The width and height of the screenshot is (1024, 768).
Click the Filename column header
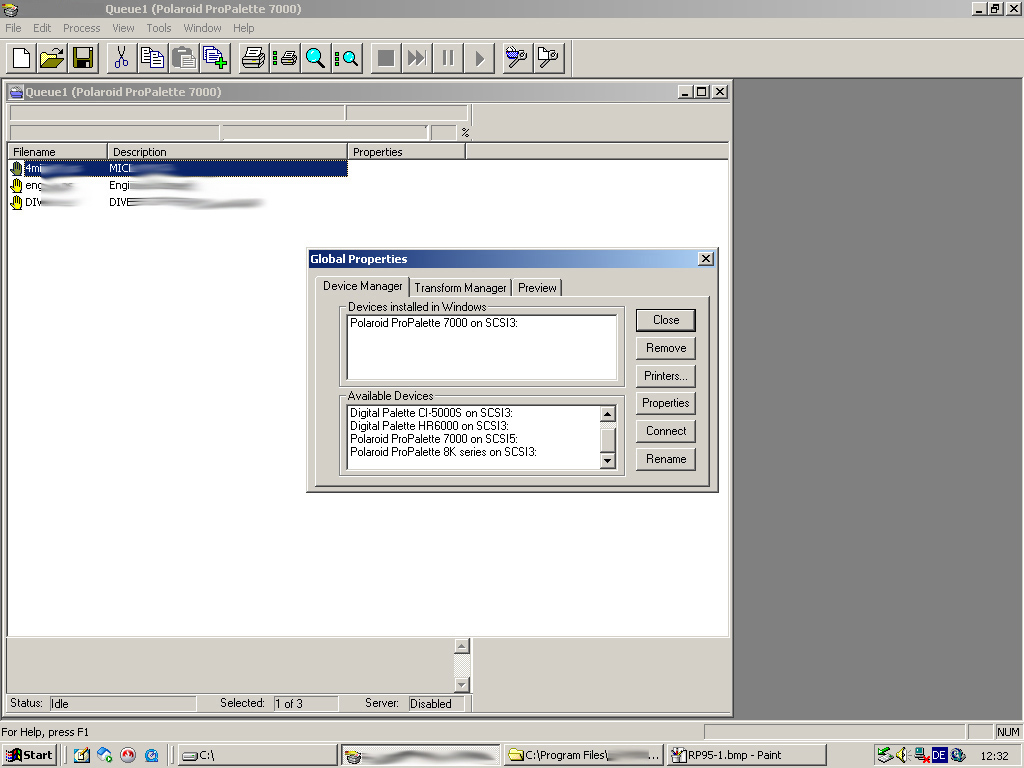57,152
